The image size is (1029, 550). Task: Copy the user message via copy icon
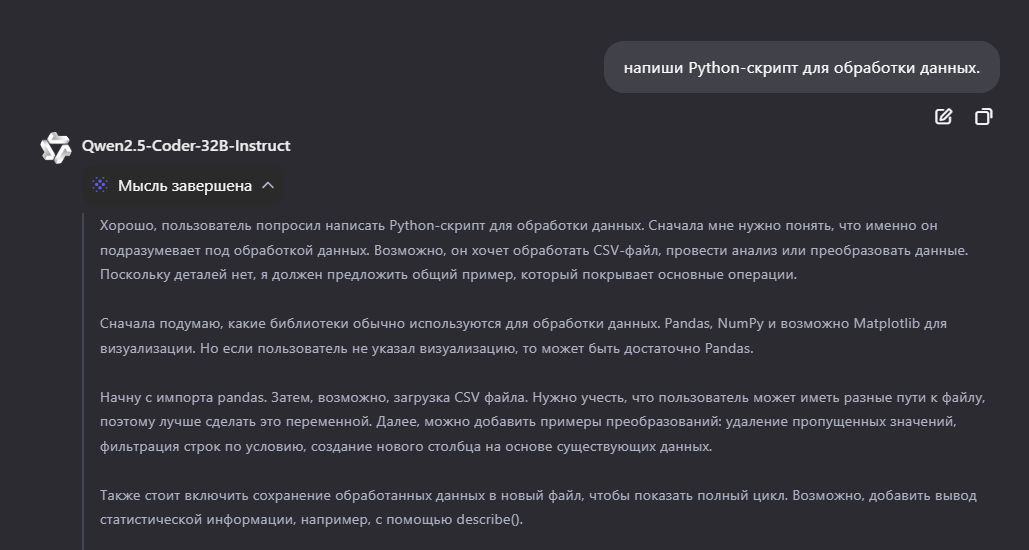click(x=983, y=117)
